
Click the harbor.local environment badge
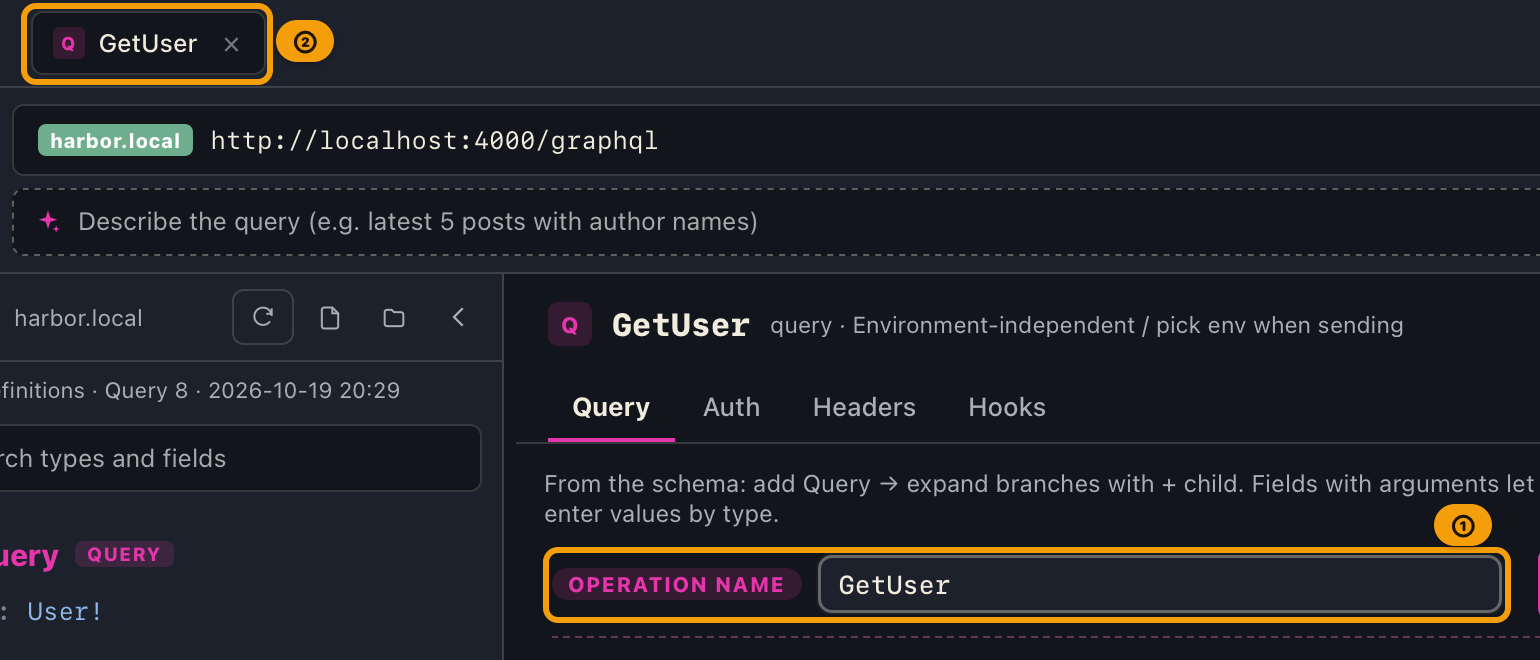[x=115, y=141]
